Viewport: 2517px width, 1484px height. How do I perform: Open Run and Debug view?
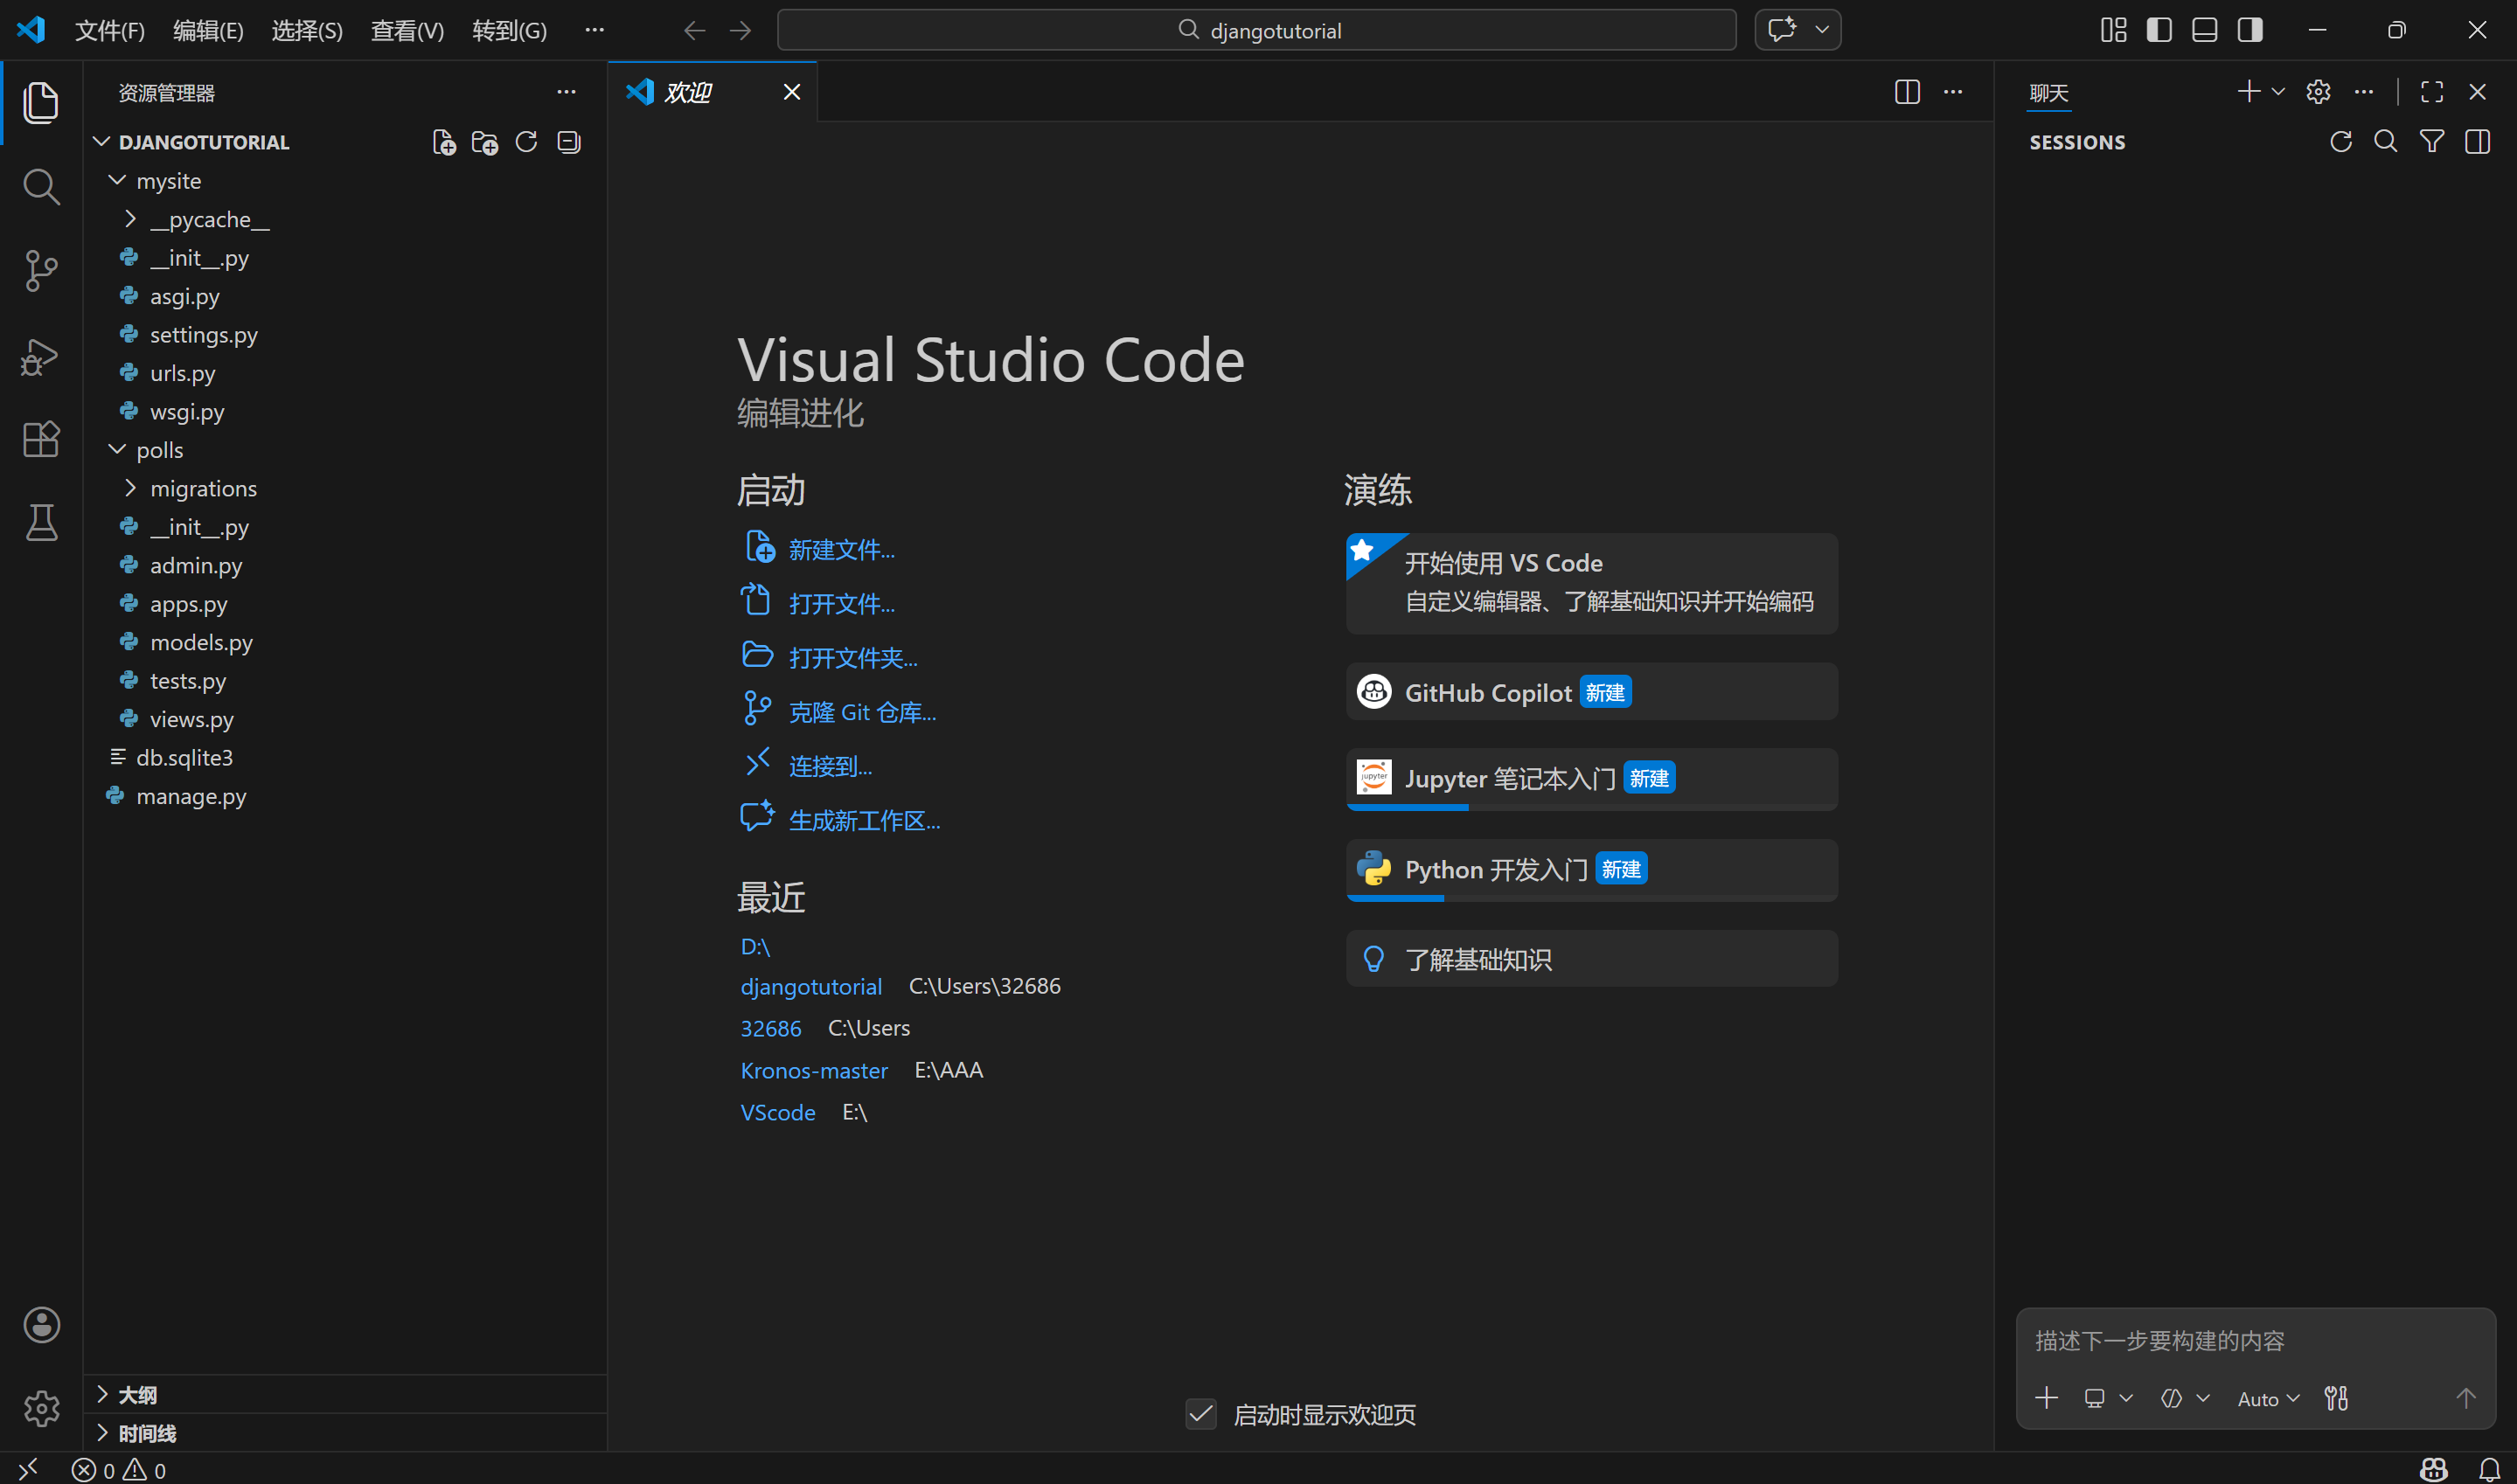[41, 356]
